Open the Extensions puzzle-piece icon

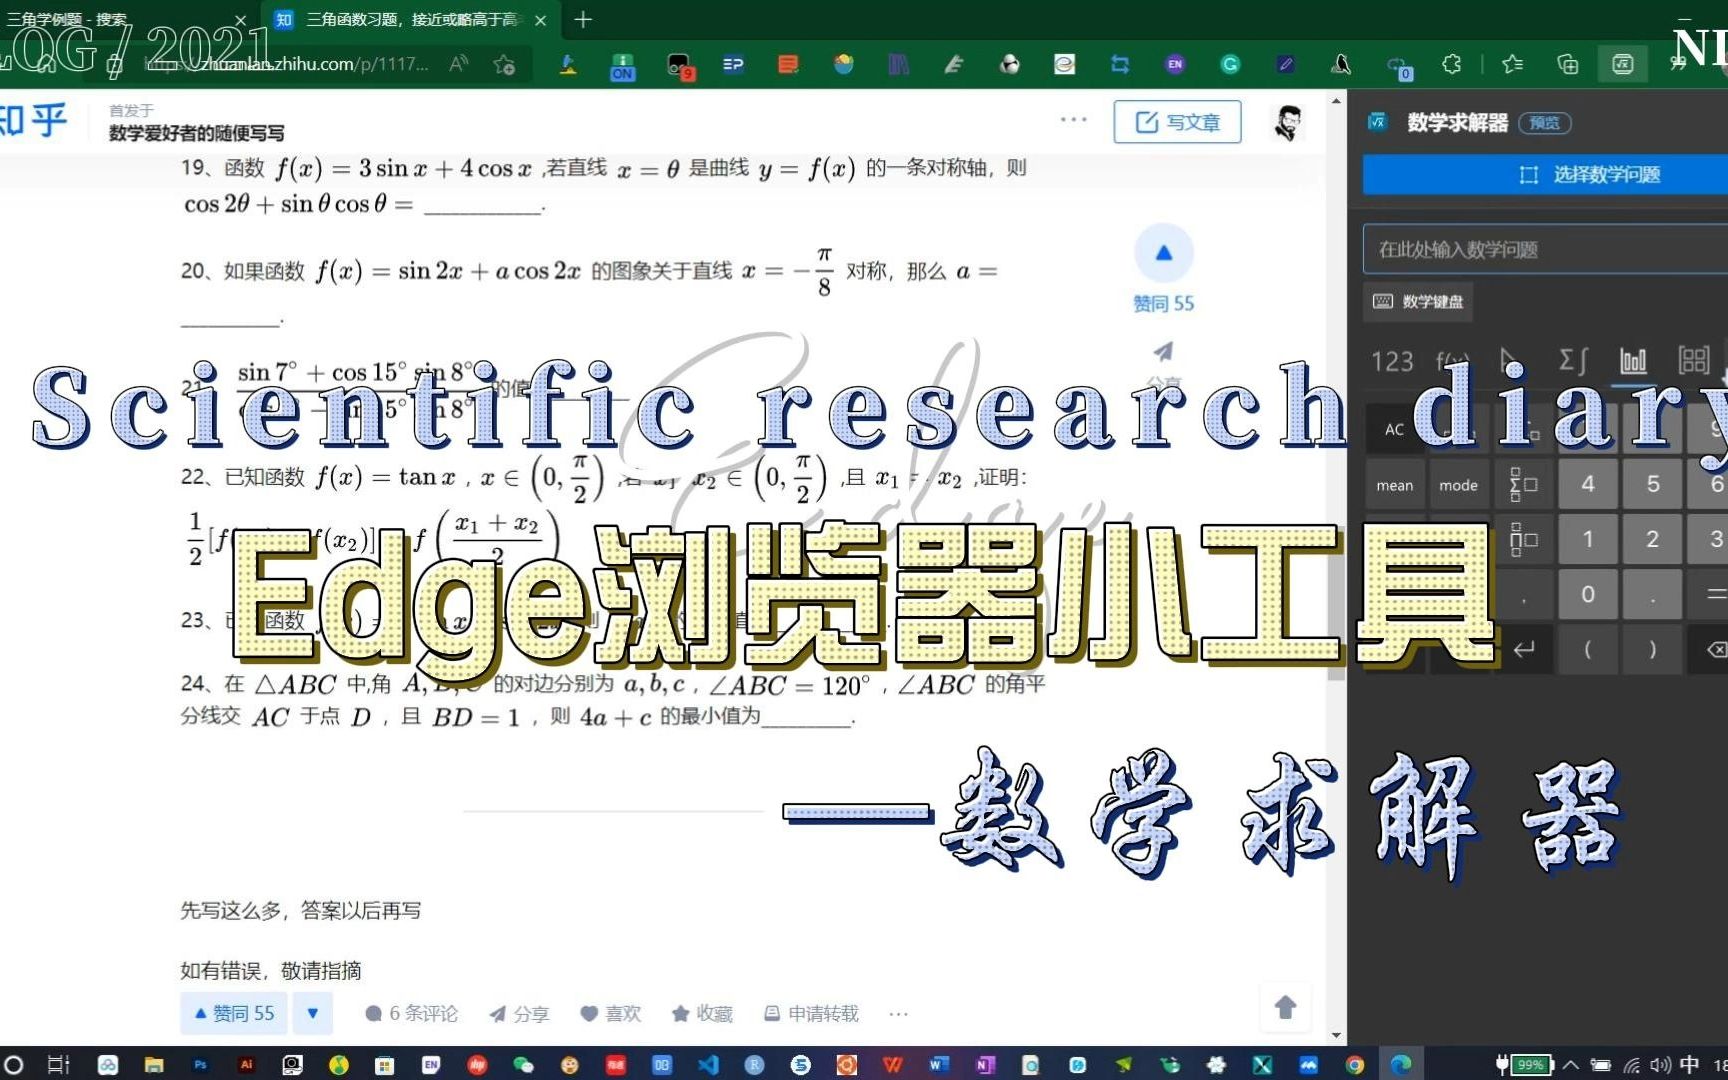[x=1452, y=65]
